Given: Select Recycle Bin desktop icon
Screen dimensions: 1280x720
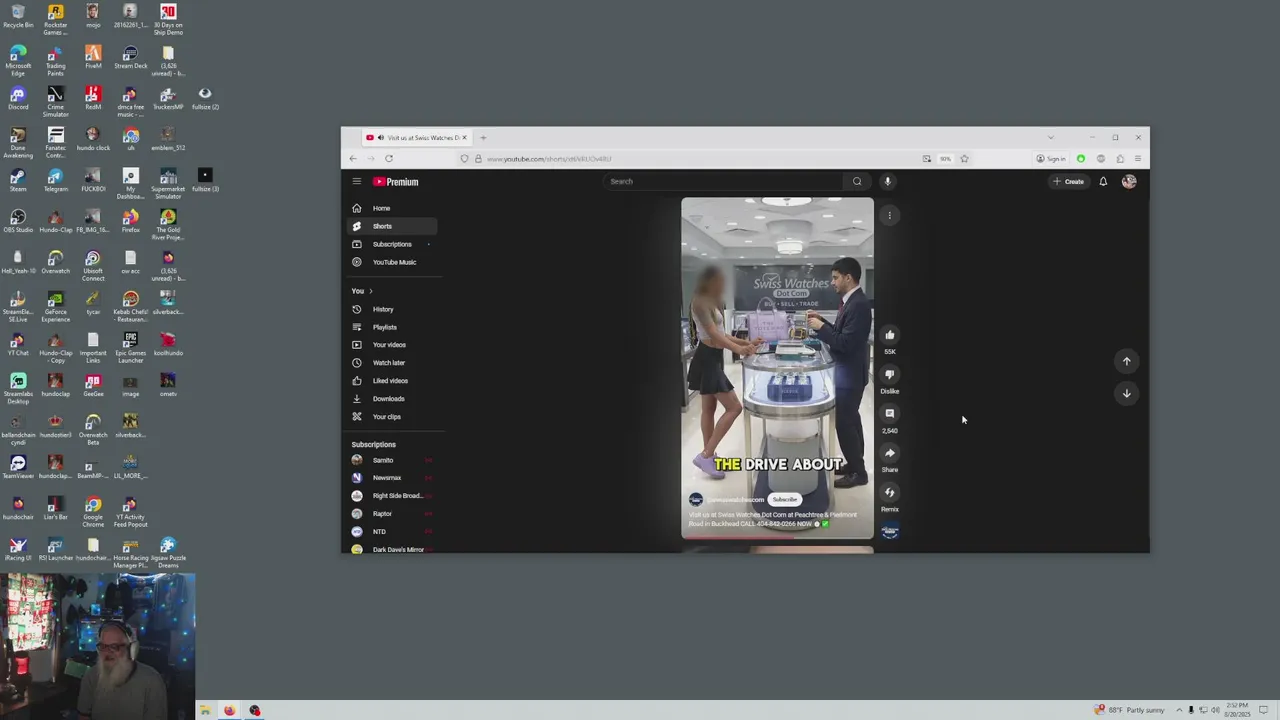Looking at the screenshot, I should coord(18,16).
